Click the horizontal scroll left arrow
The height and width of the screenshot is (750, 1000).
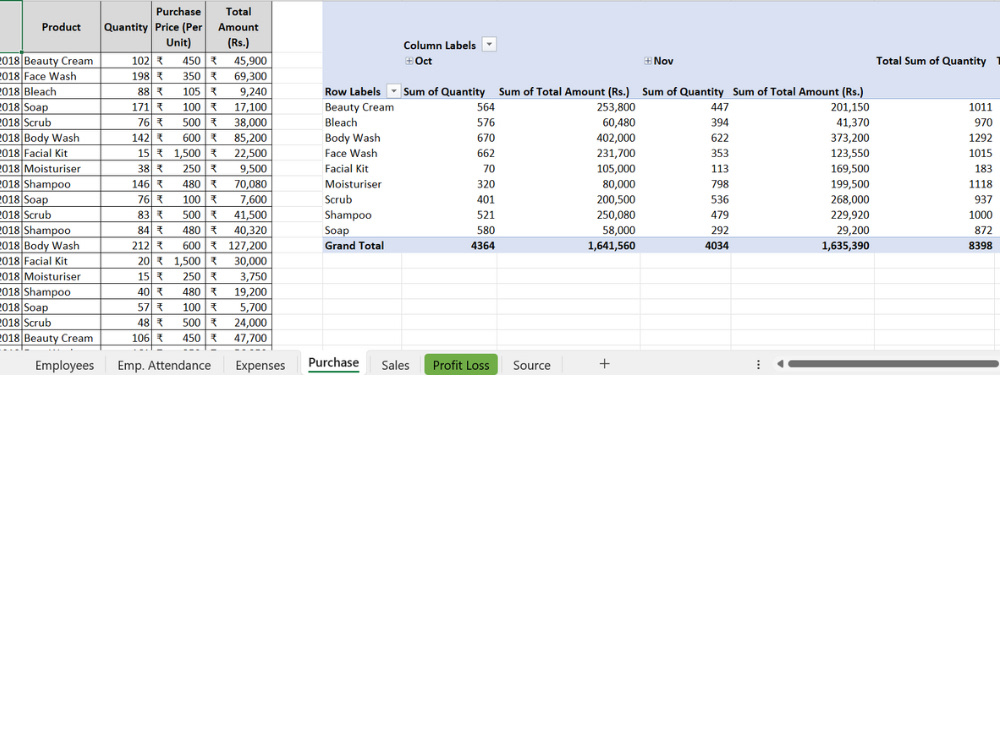(x=780, y=364)
